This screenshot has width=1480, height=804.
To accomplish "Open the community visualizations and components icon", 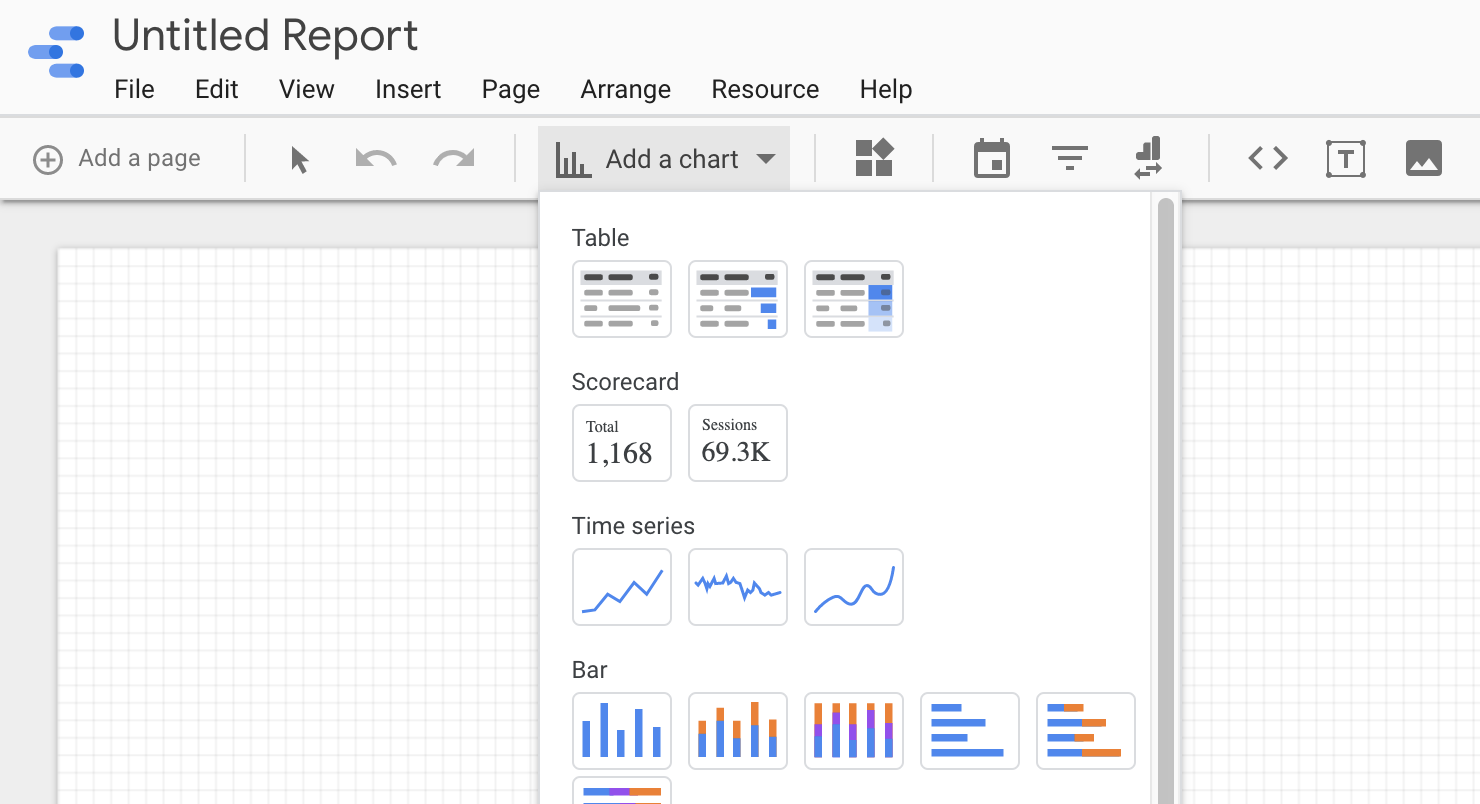I will pyautogui.click(x=873, y=158).
